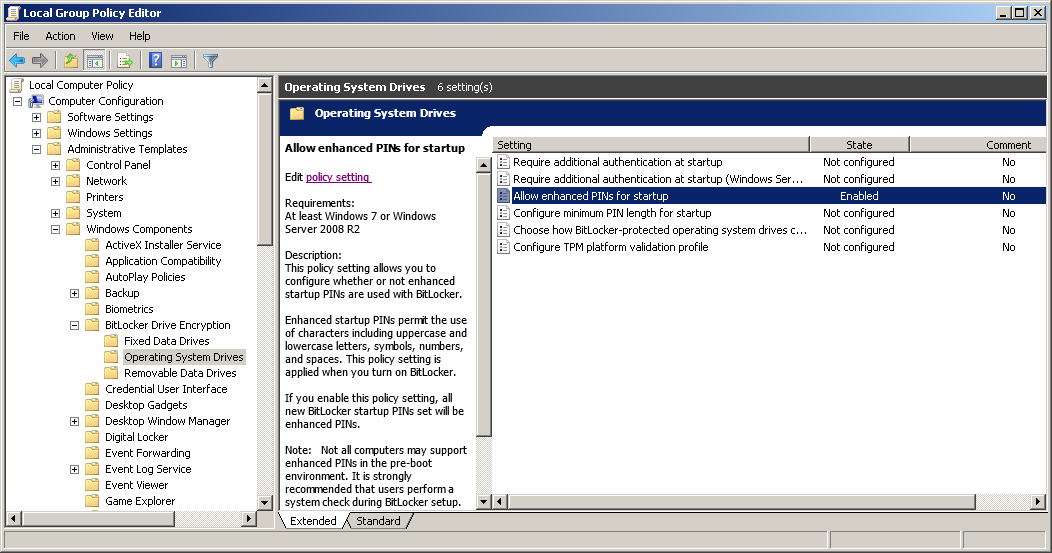1052x553 pixels.
Task: Click the tree pane scroll up arrow
Action: pyautogui.click(x=264, y=85)
